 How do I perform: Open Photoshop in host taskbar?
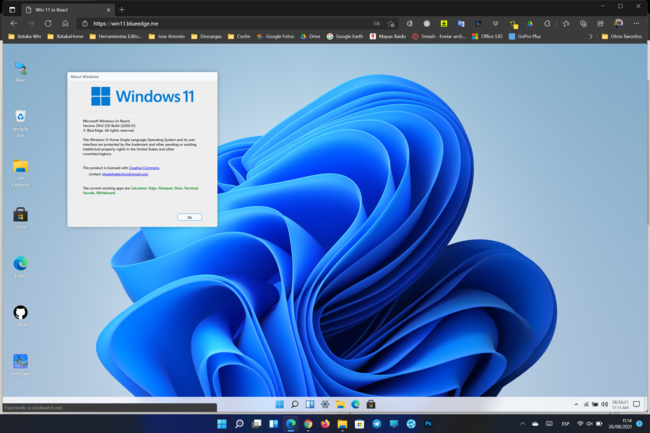click(x=428, y=423)
